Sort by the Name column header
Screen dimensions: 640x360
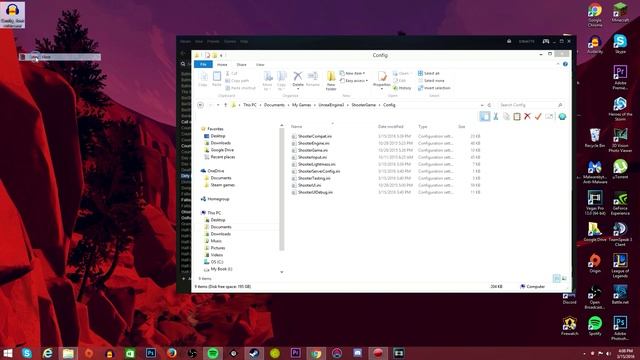click(297, 127)
